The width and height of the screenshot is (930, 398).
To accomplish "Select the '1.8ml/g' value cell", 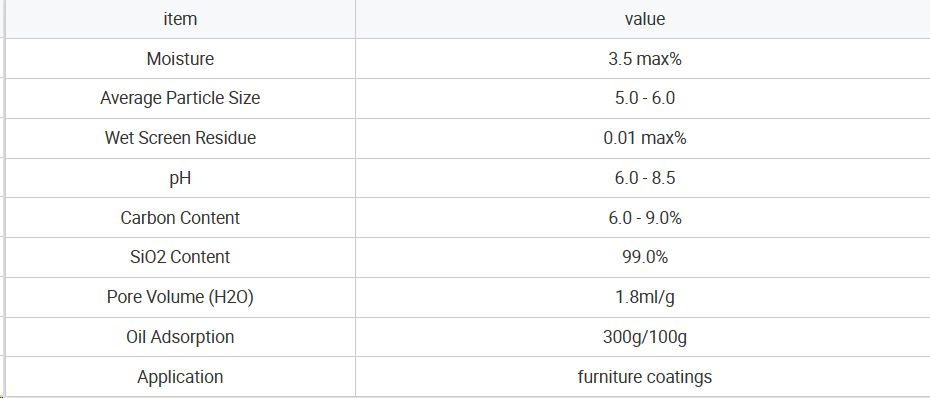I will point(643,297).
